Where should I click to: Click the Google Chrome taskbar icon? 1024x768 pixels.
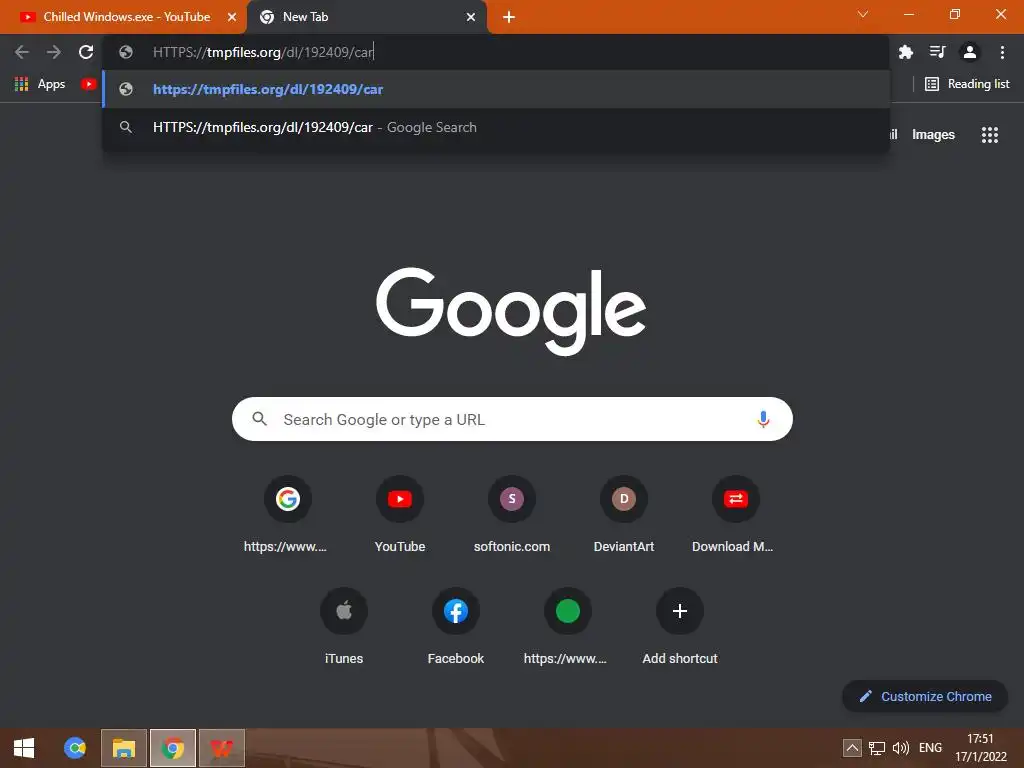tap(172, 748)
